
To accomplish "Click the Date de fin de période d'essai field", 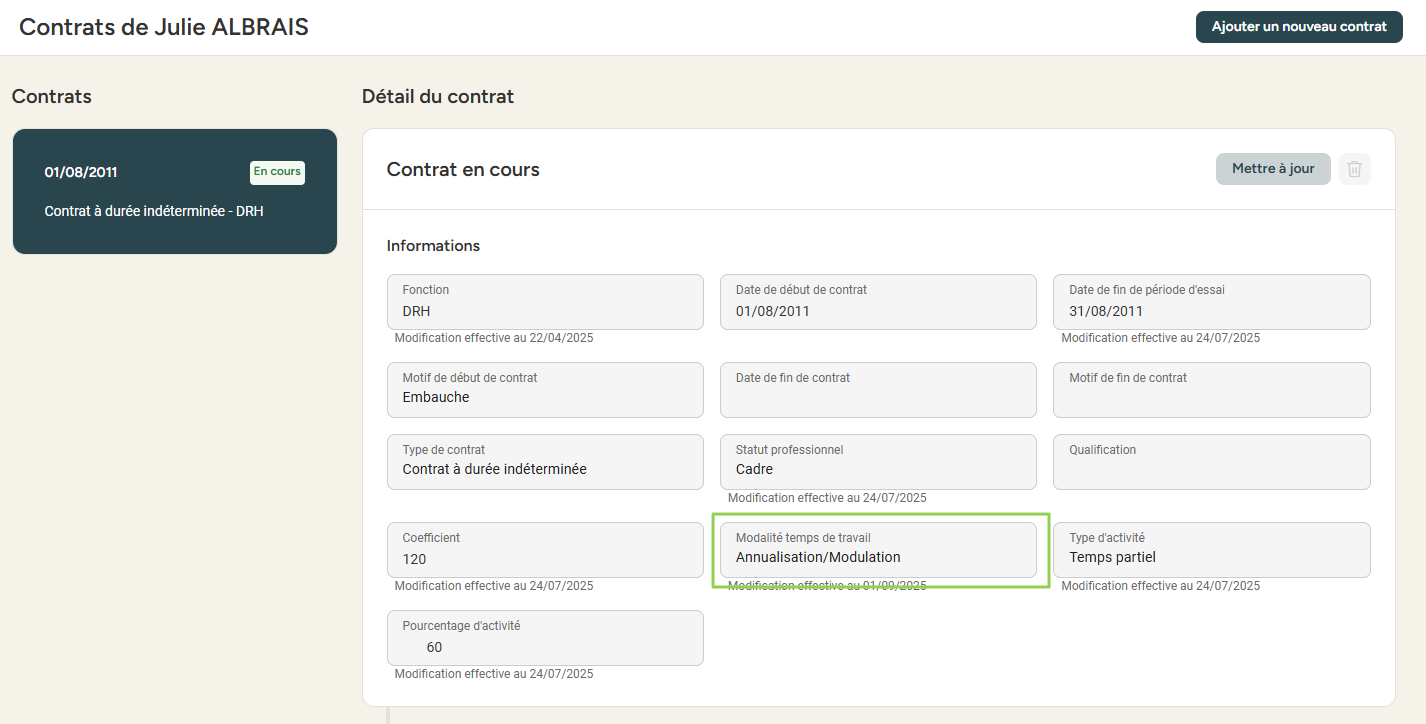I will point(1211,302).
